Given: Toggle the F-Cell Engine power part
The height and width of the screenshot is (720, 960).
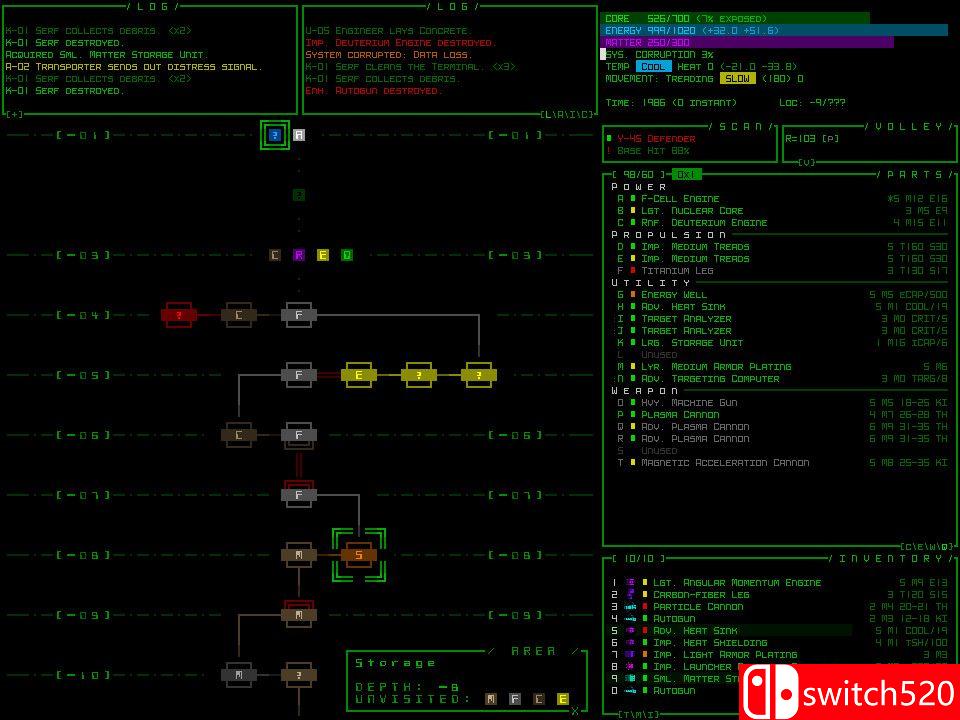Looking at the screenshot, I should pos(680,199).
